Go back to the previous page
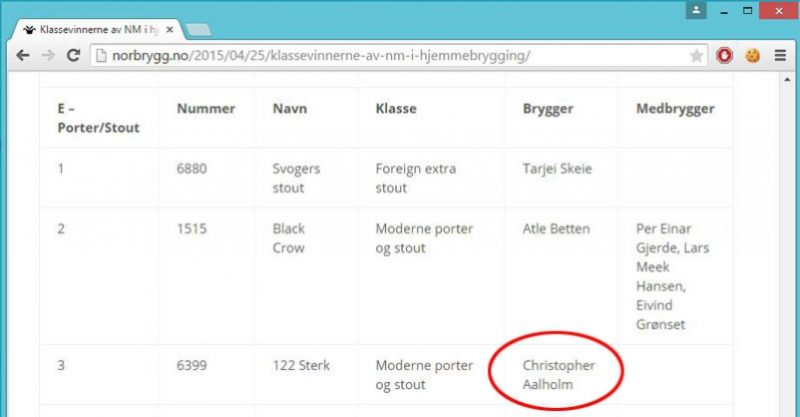This screenshot has height=417, width=800. (22, 55)
